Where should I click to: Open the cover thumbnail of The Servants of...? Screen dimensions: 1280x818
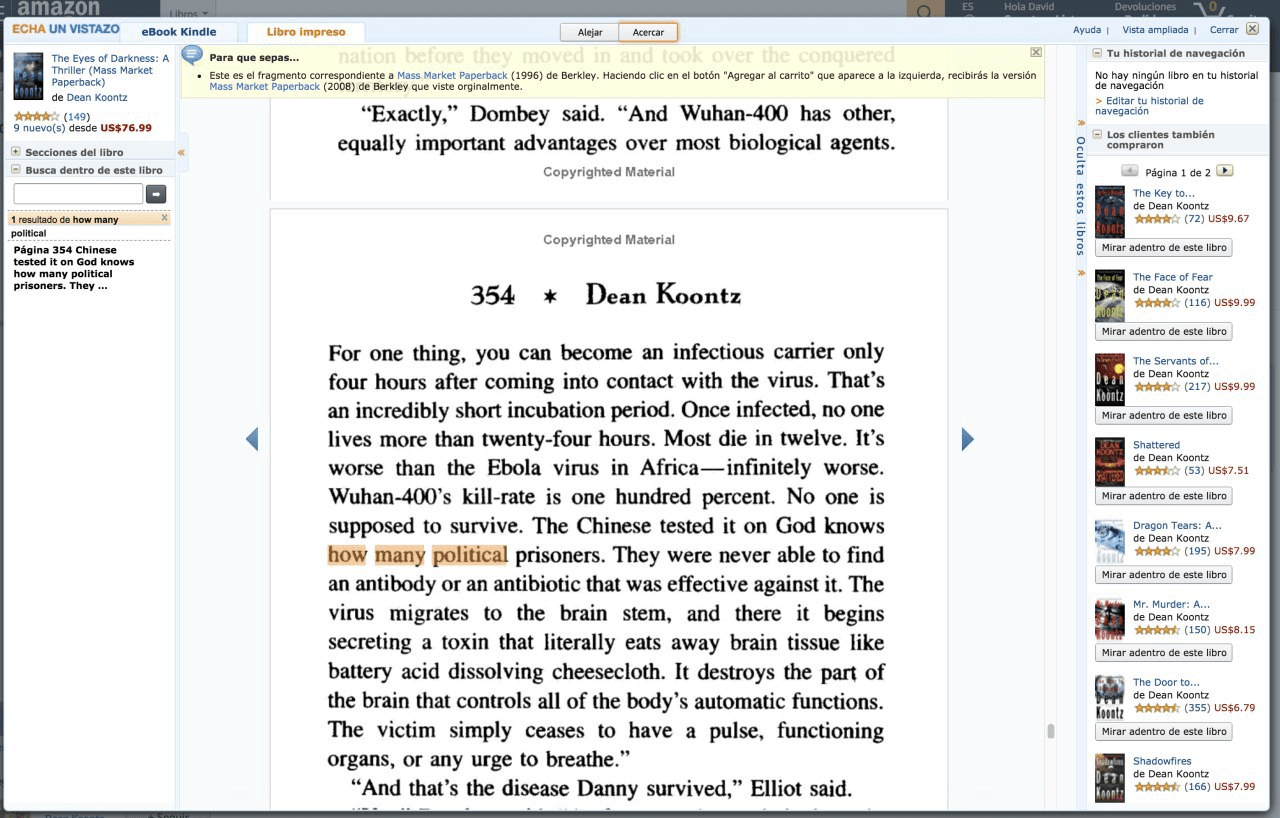click(x=1110, y=379)
